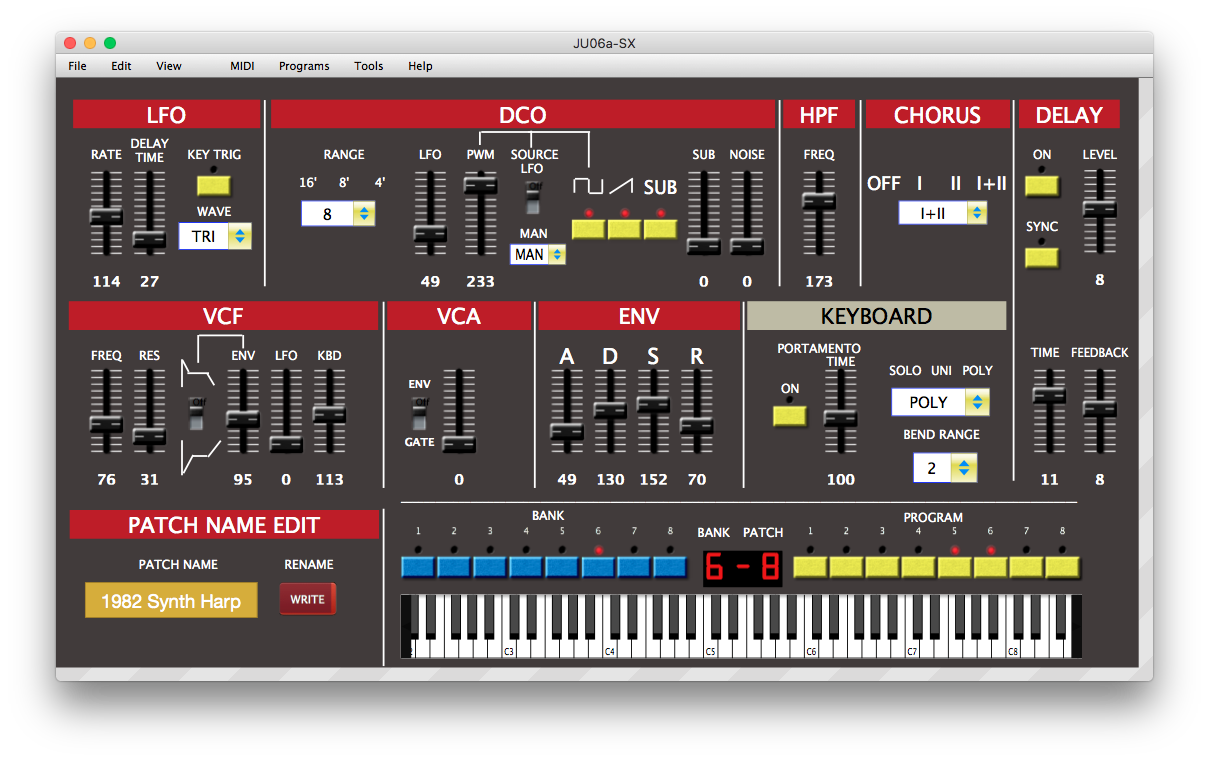This screenshot has width=1209, height=761.
Task: Click Delay TIME slider
Action: coord(1049,411)
